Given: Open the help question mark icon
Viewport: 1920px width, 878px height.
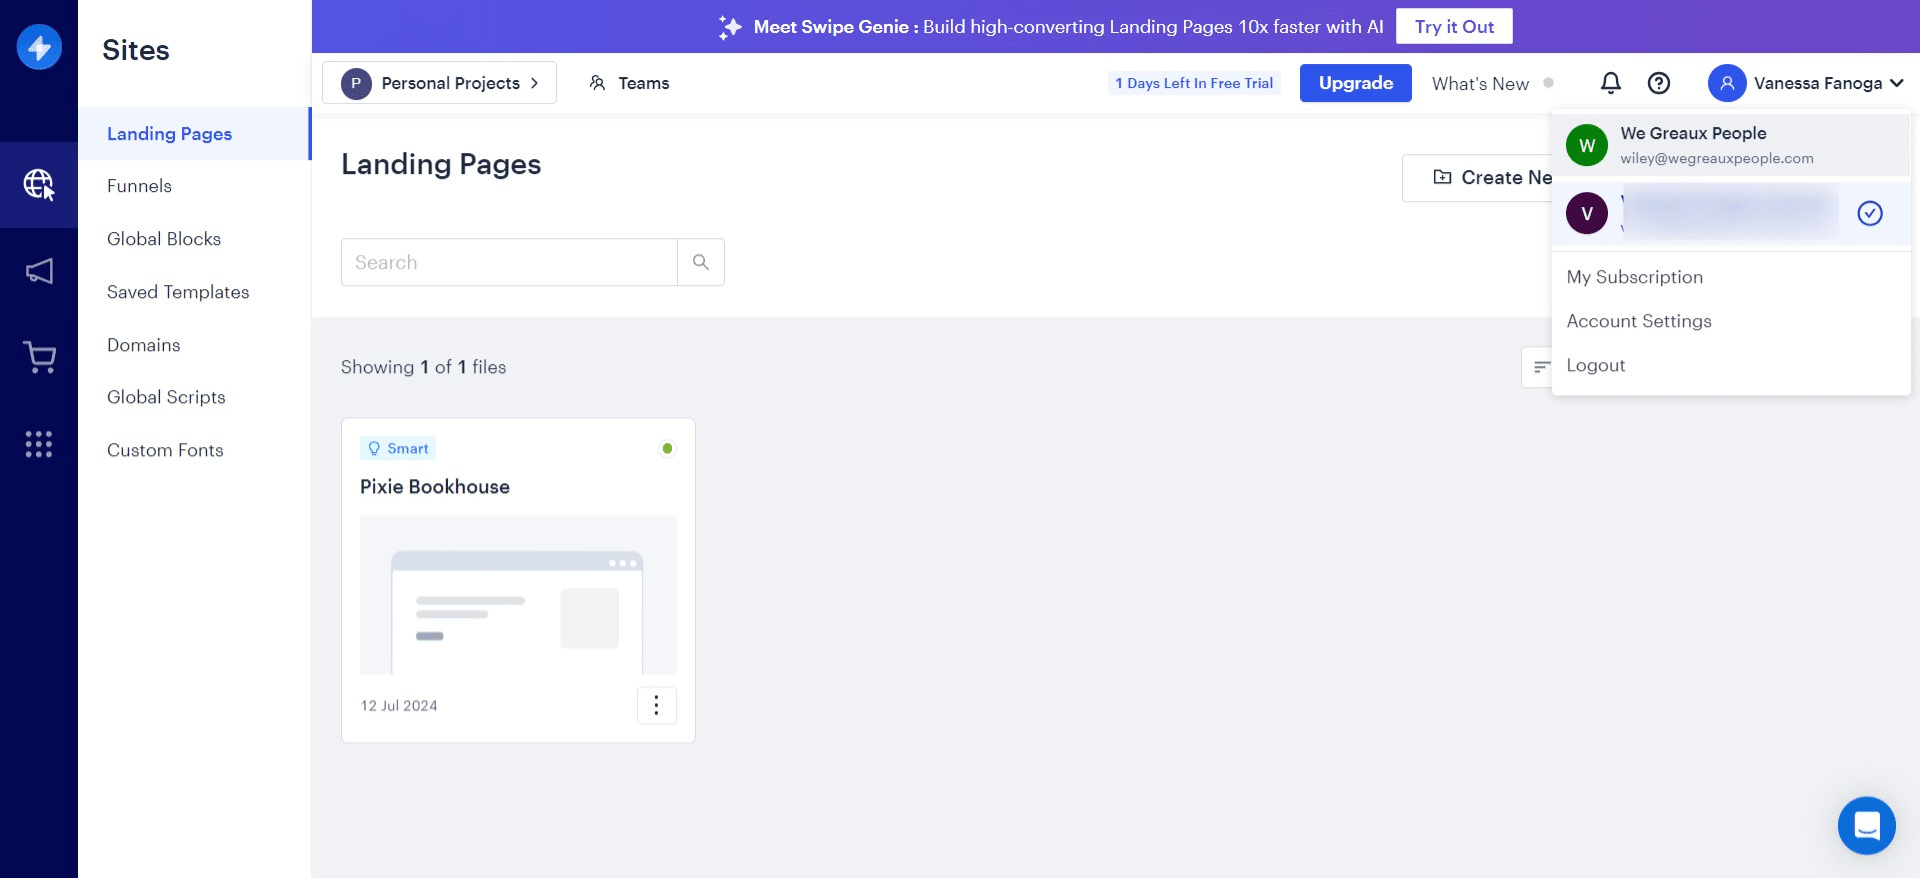Looking at the screenshot, I should point(1658,83).
